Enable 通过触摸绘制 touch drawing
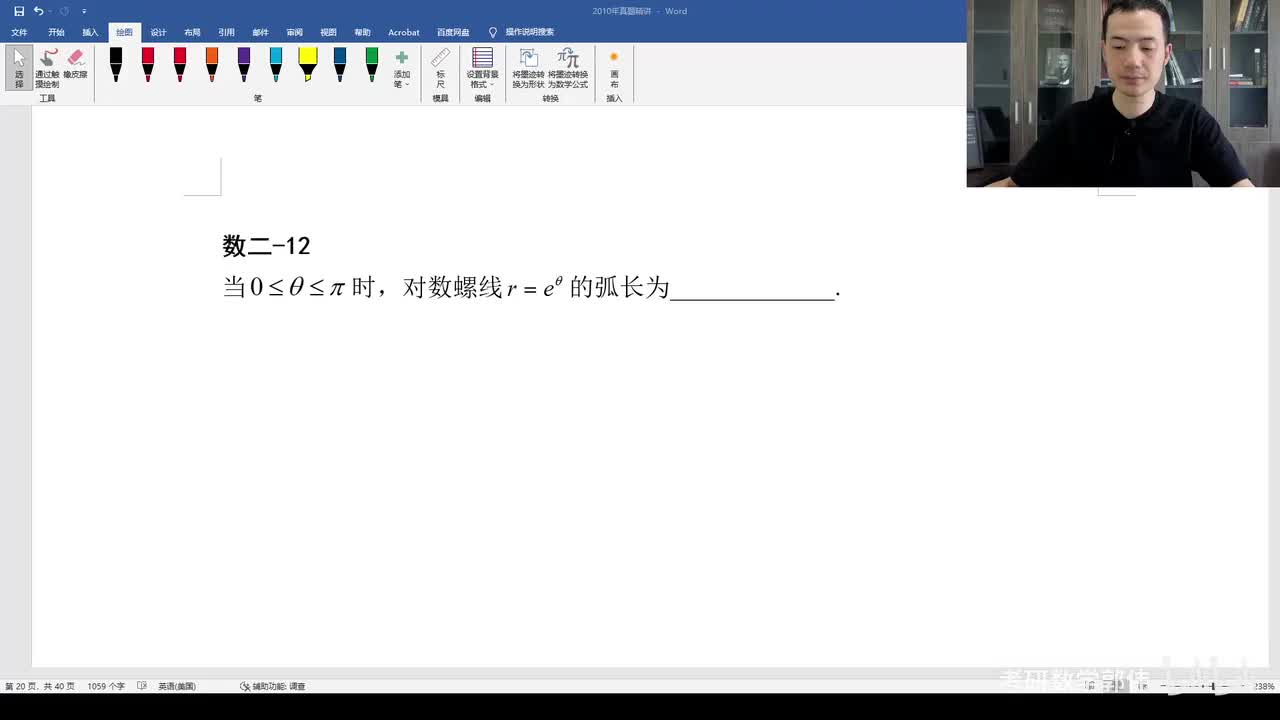Viewport: 1280px width, 720px height. click(x=47, y=68)
